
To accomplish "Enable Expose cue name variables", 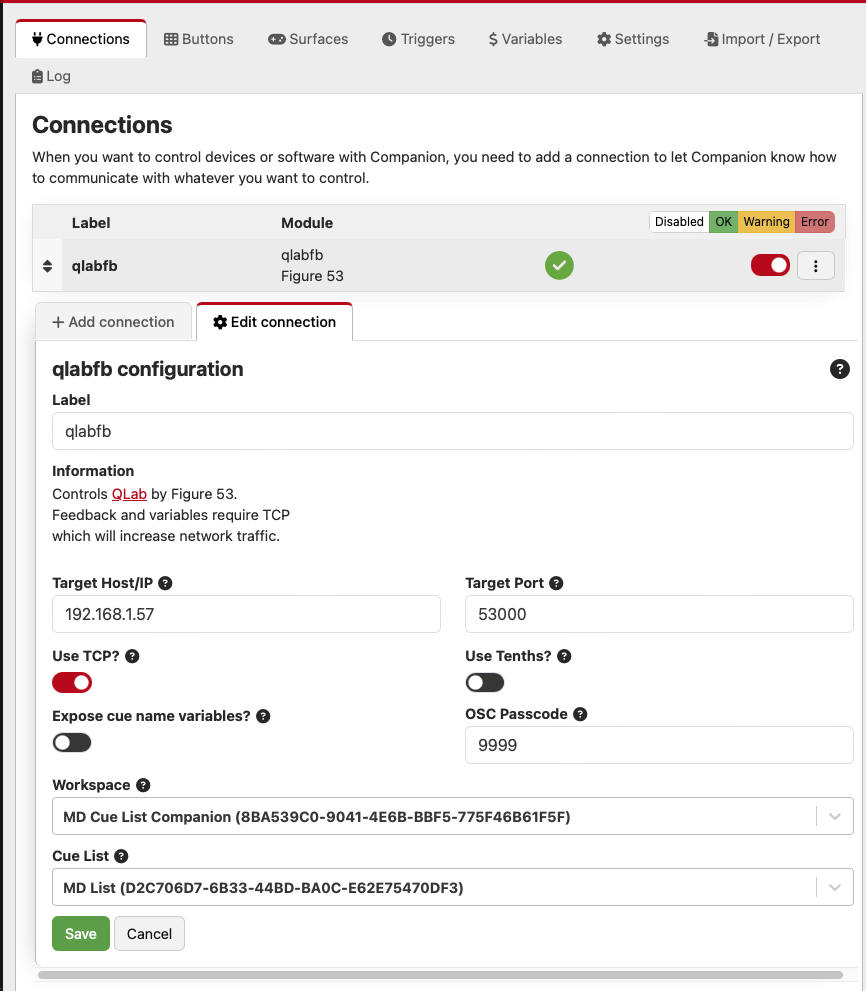I will [x=71, y=742].
